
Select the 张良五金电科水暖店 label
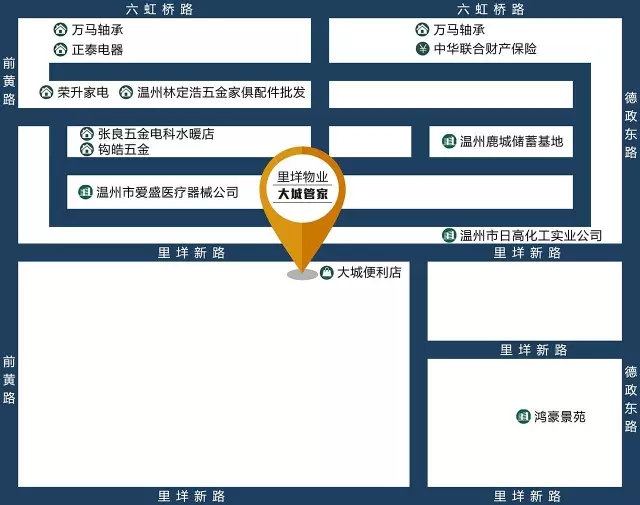(x=156, y=133)
